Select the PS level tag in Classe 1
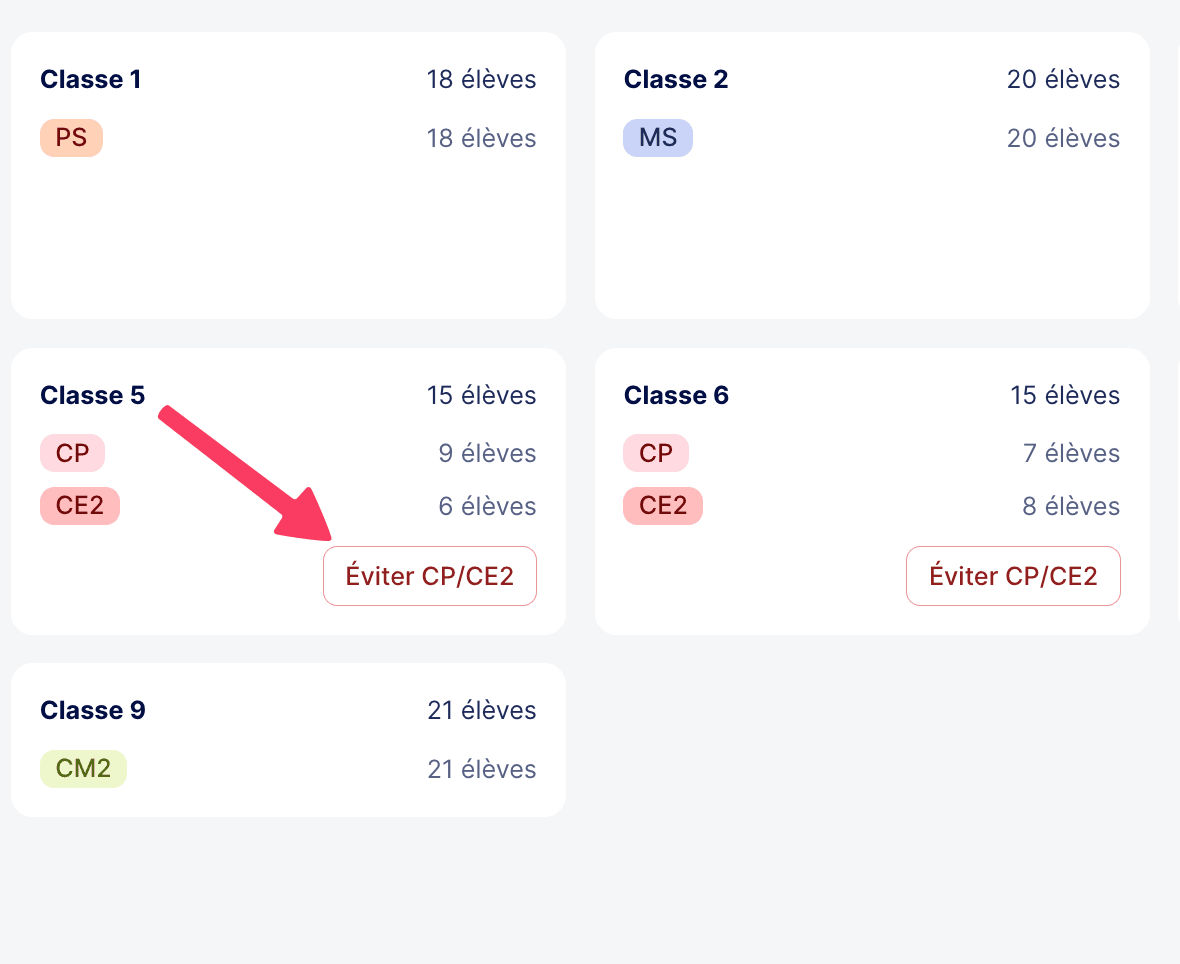 pyautogui.click(x=71, y=138)
